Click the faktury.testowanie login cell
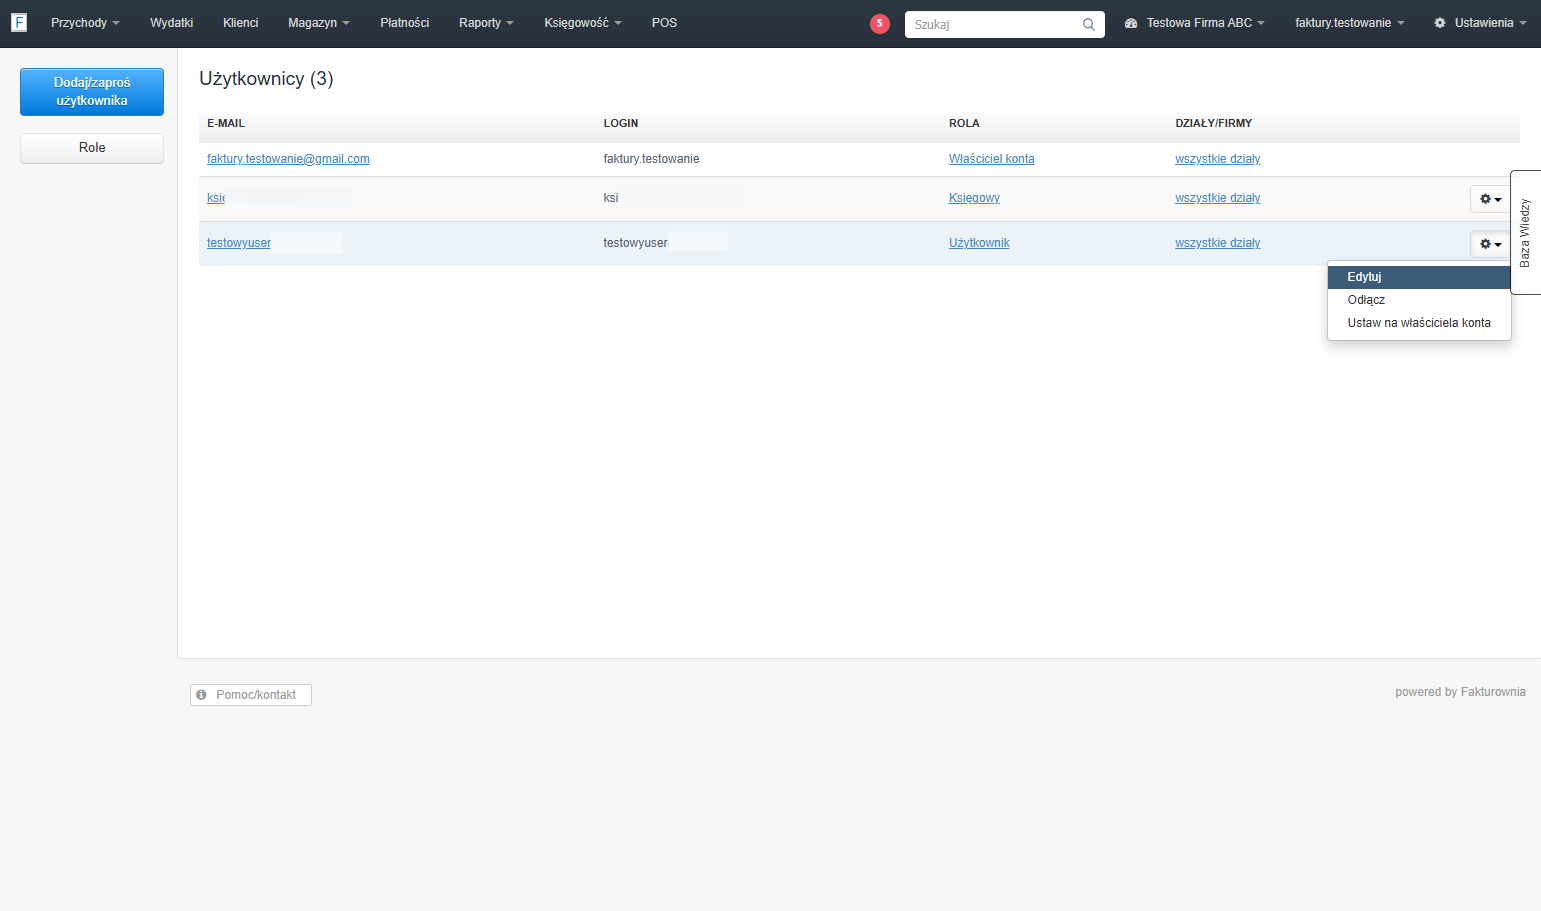 (651, 159)
